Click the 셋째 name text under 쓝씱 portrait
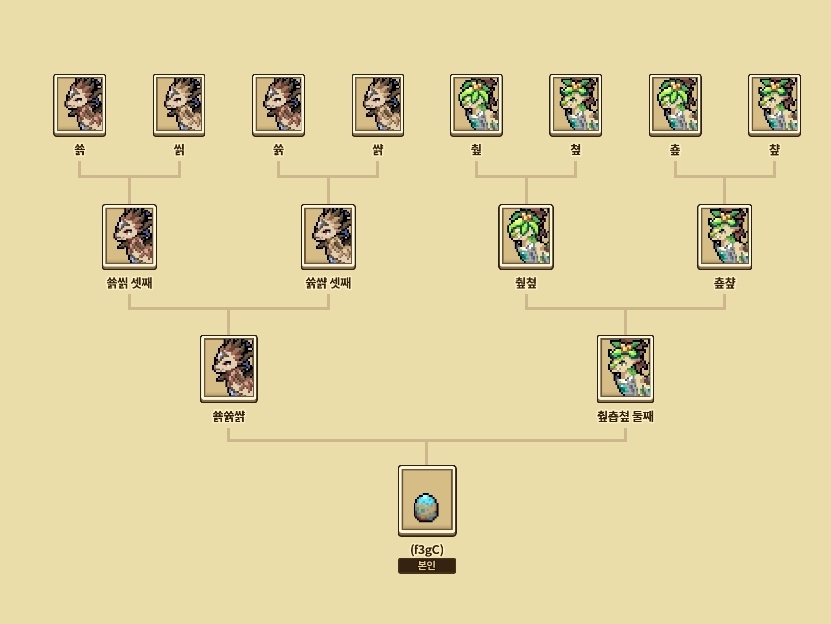The image size is (831, 624). [x=142, y=283]
